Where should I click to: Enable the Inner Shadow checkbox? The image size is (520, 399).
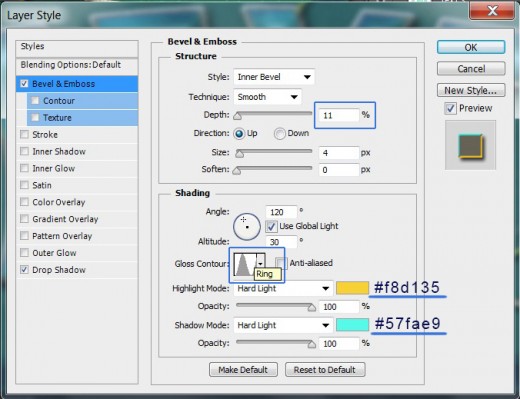coord(24,151)
